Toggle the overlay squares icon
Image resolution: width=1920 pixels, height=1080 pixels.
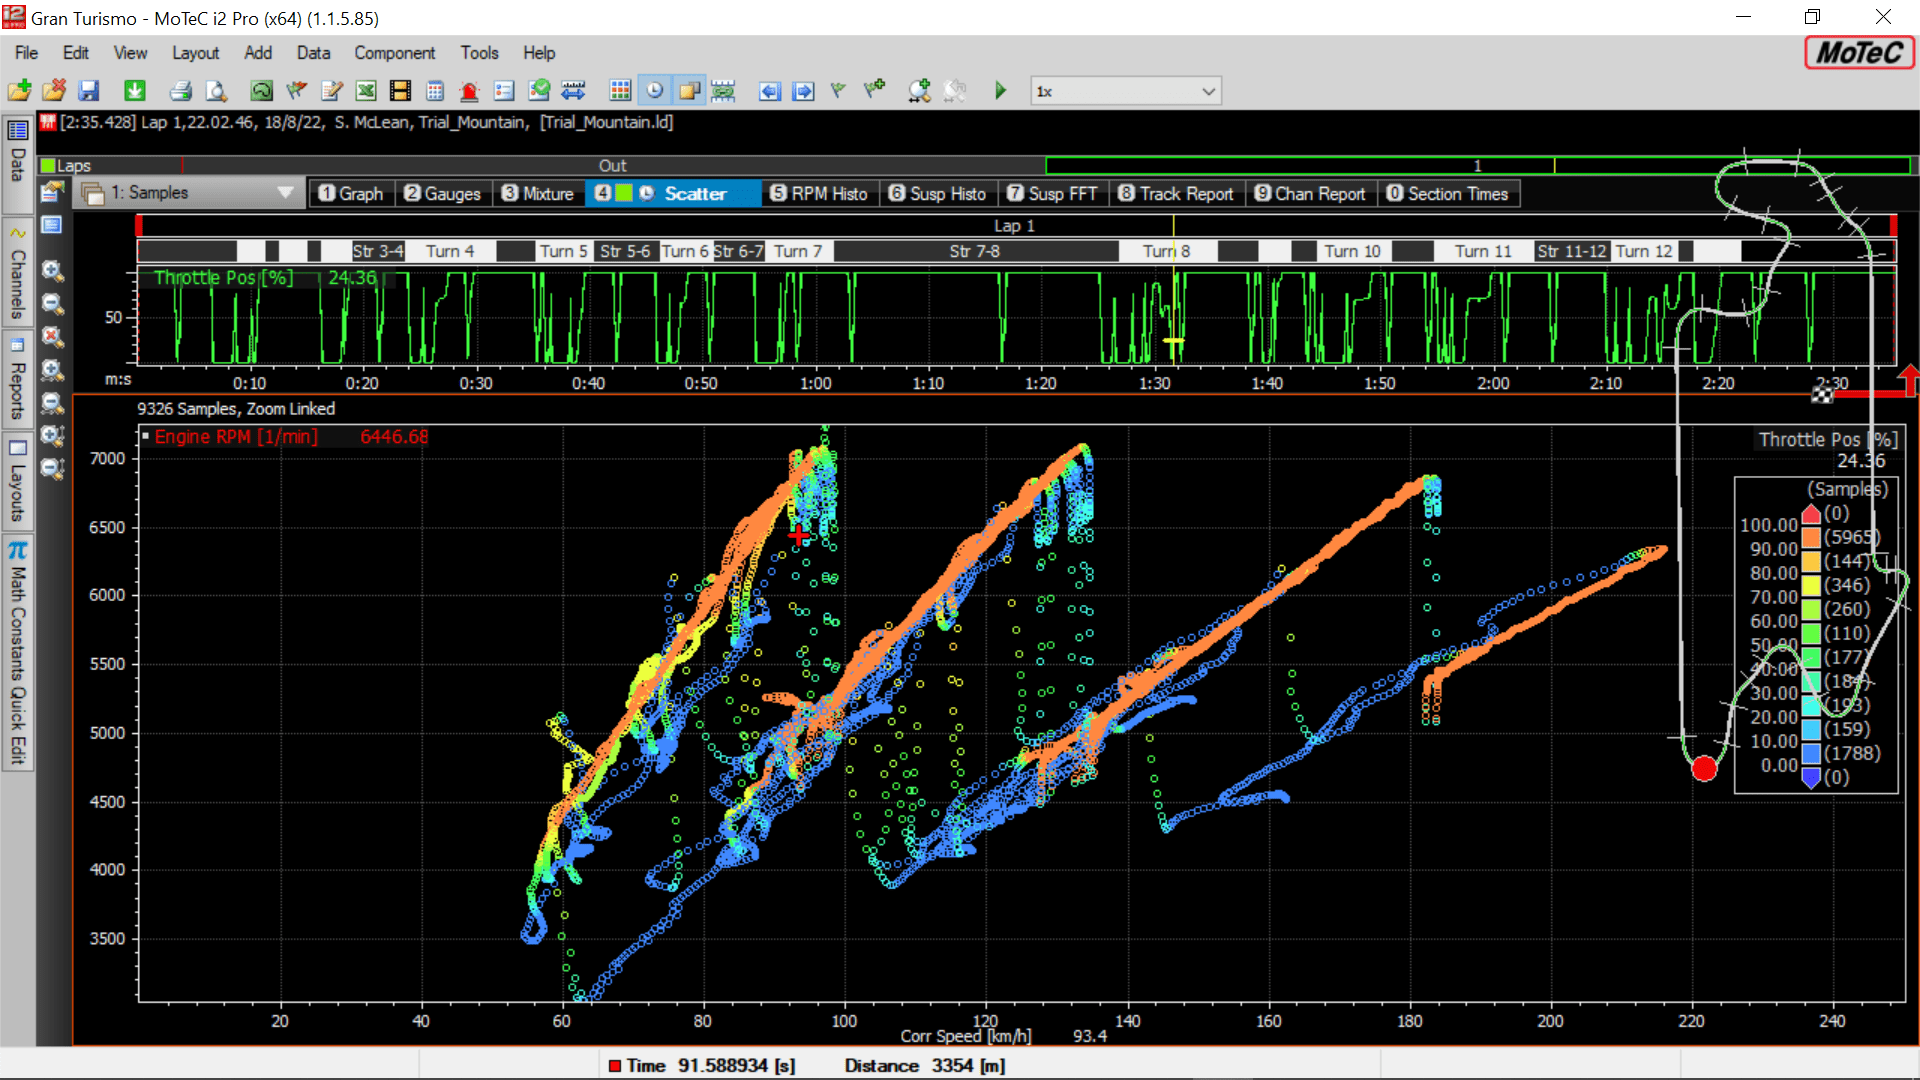[x=689, y=91]
